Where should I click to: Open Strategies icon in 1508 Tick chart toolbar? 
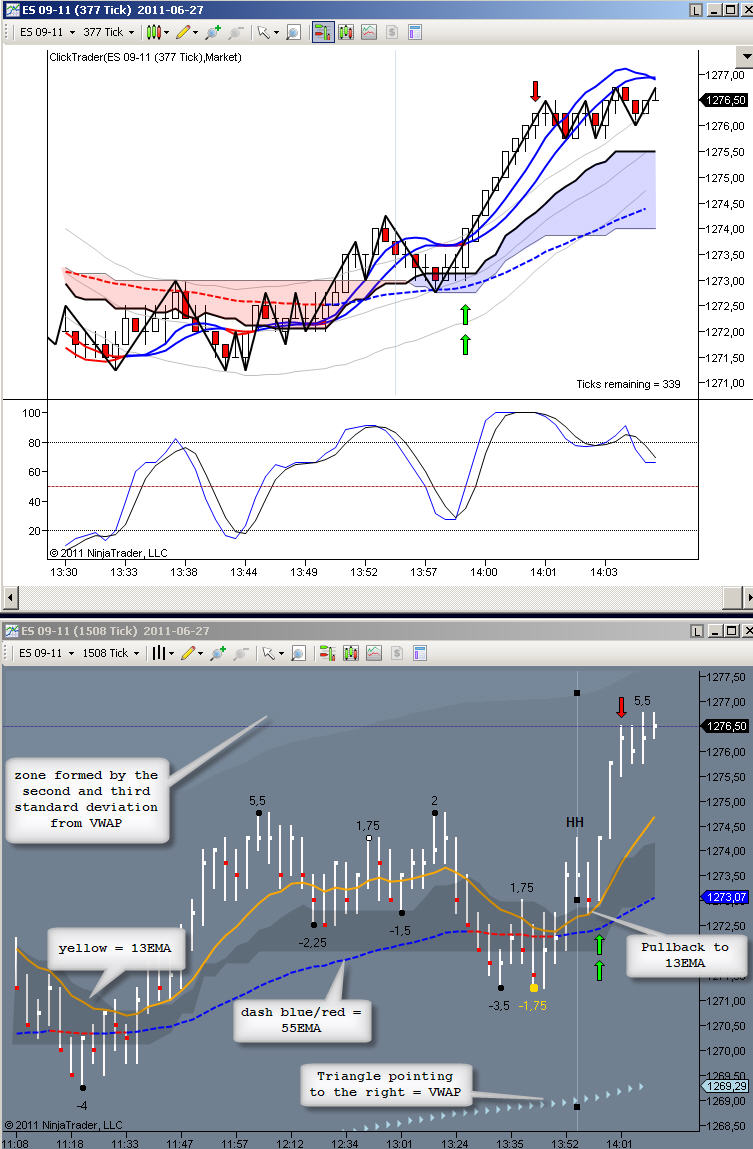pos(374,653)
